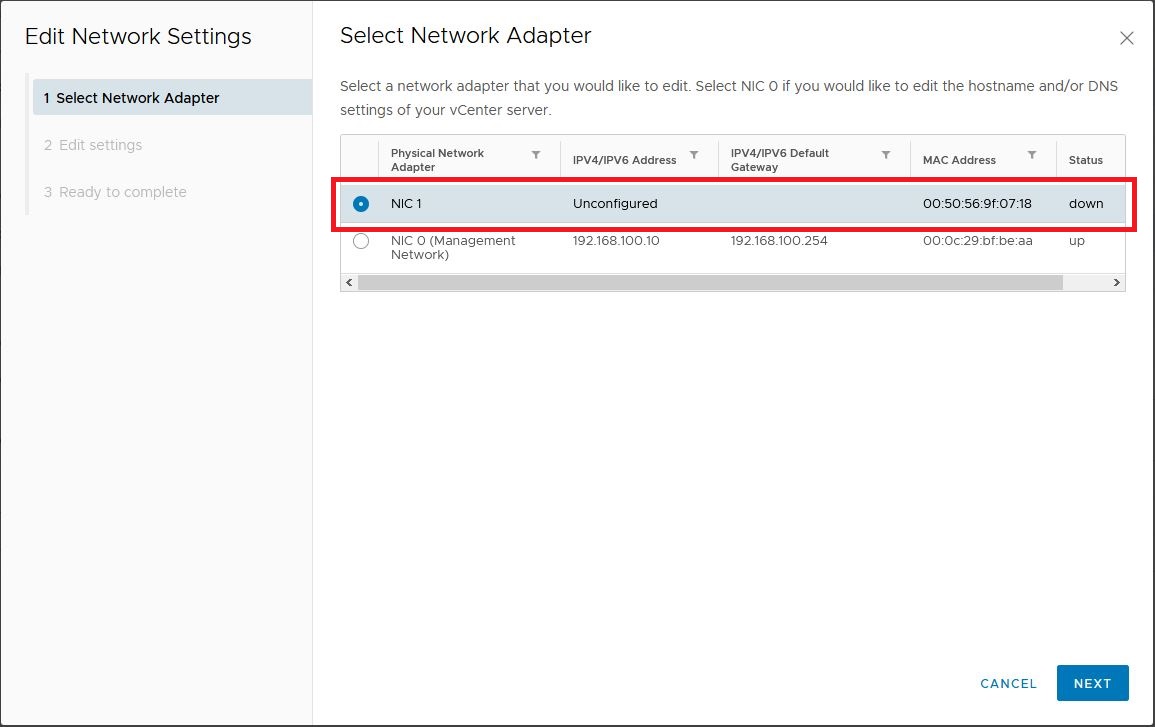Image resolution: width=1155 pixels, height=727 pixels.
Task: Click the right arrow of horizontal scrollbar
Action: (1117, 283)
